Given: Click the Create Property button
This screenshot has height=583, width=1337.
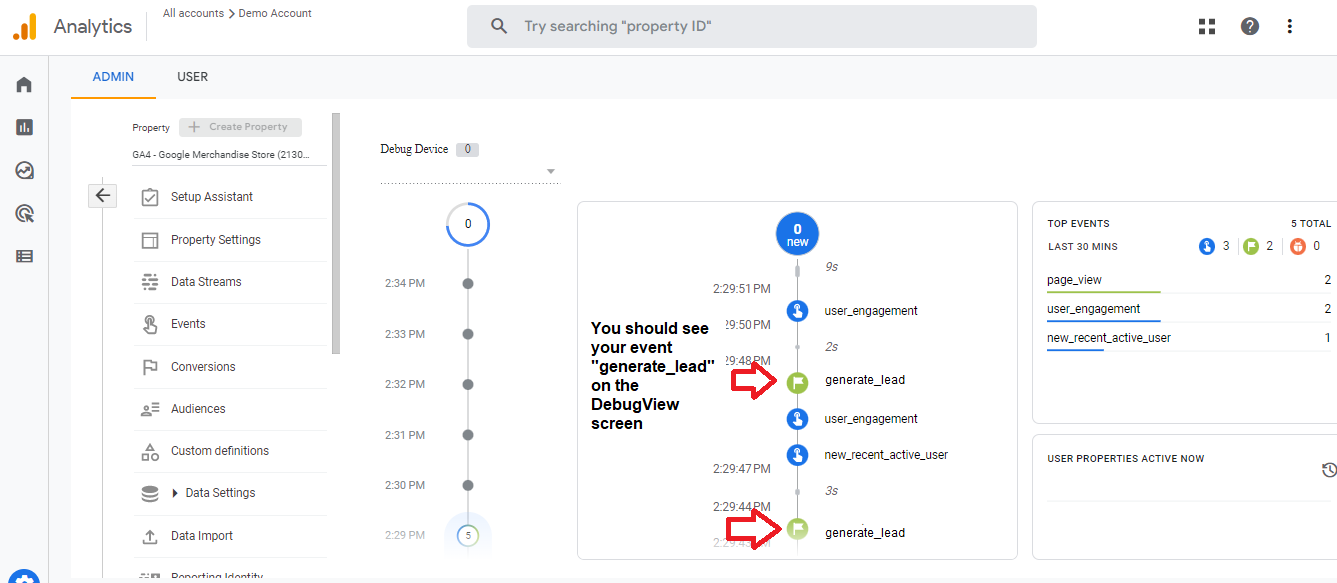Looking at the screenshot, I should click(x=240, y=127).
